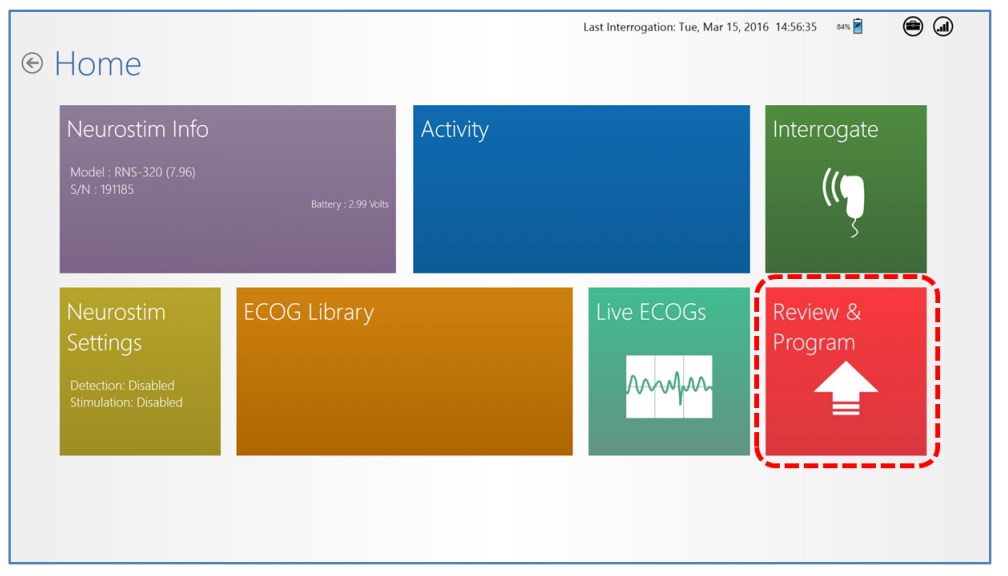Click the Interrogate tile title

(825, 130)
